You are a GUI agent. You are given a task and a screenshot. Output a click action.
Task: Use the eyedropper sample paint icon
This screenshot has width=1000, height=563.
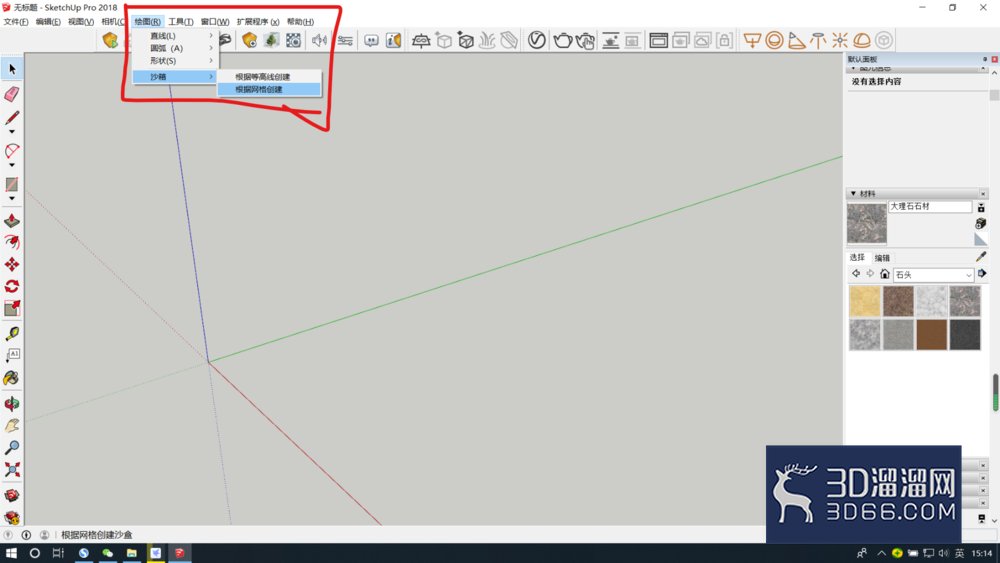[981, 256]
